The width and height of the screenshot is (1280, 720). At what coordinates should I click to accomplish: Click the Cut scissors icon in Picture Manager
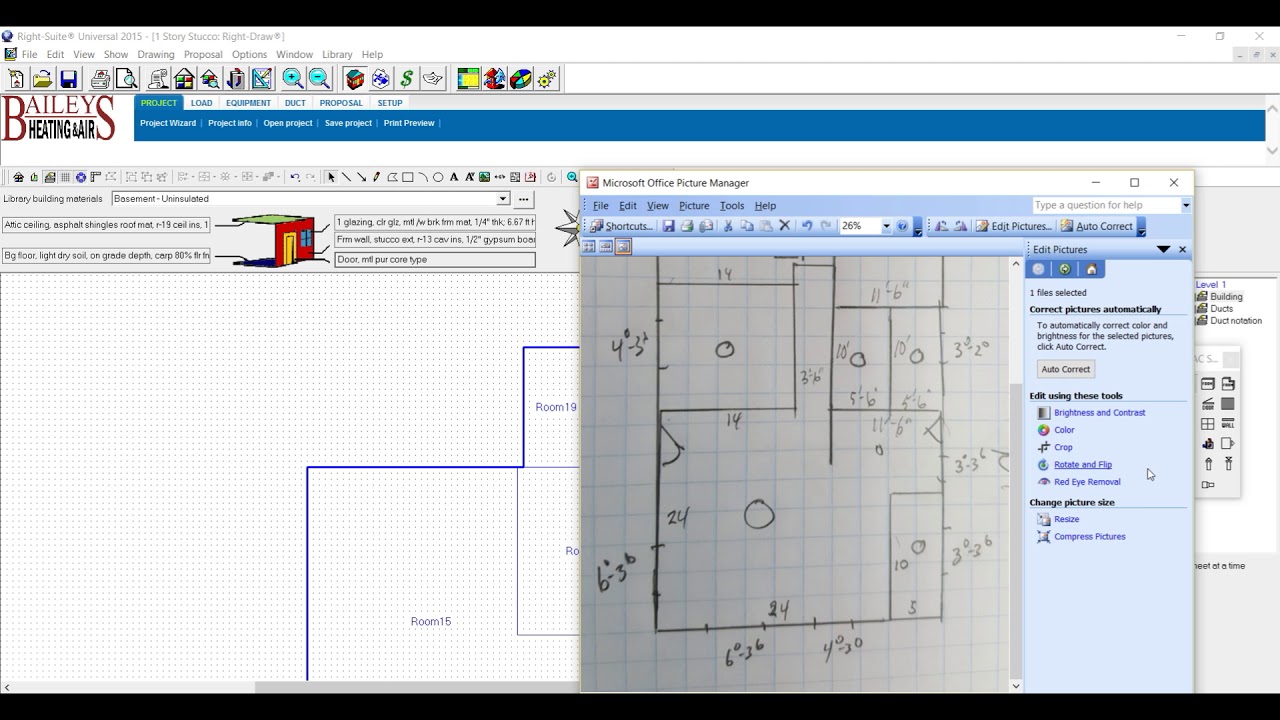point(728,226)
